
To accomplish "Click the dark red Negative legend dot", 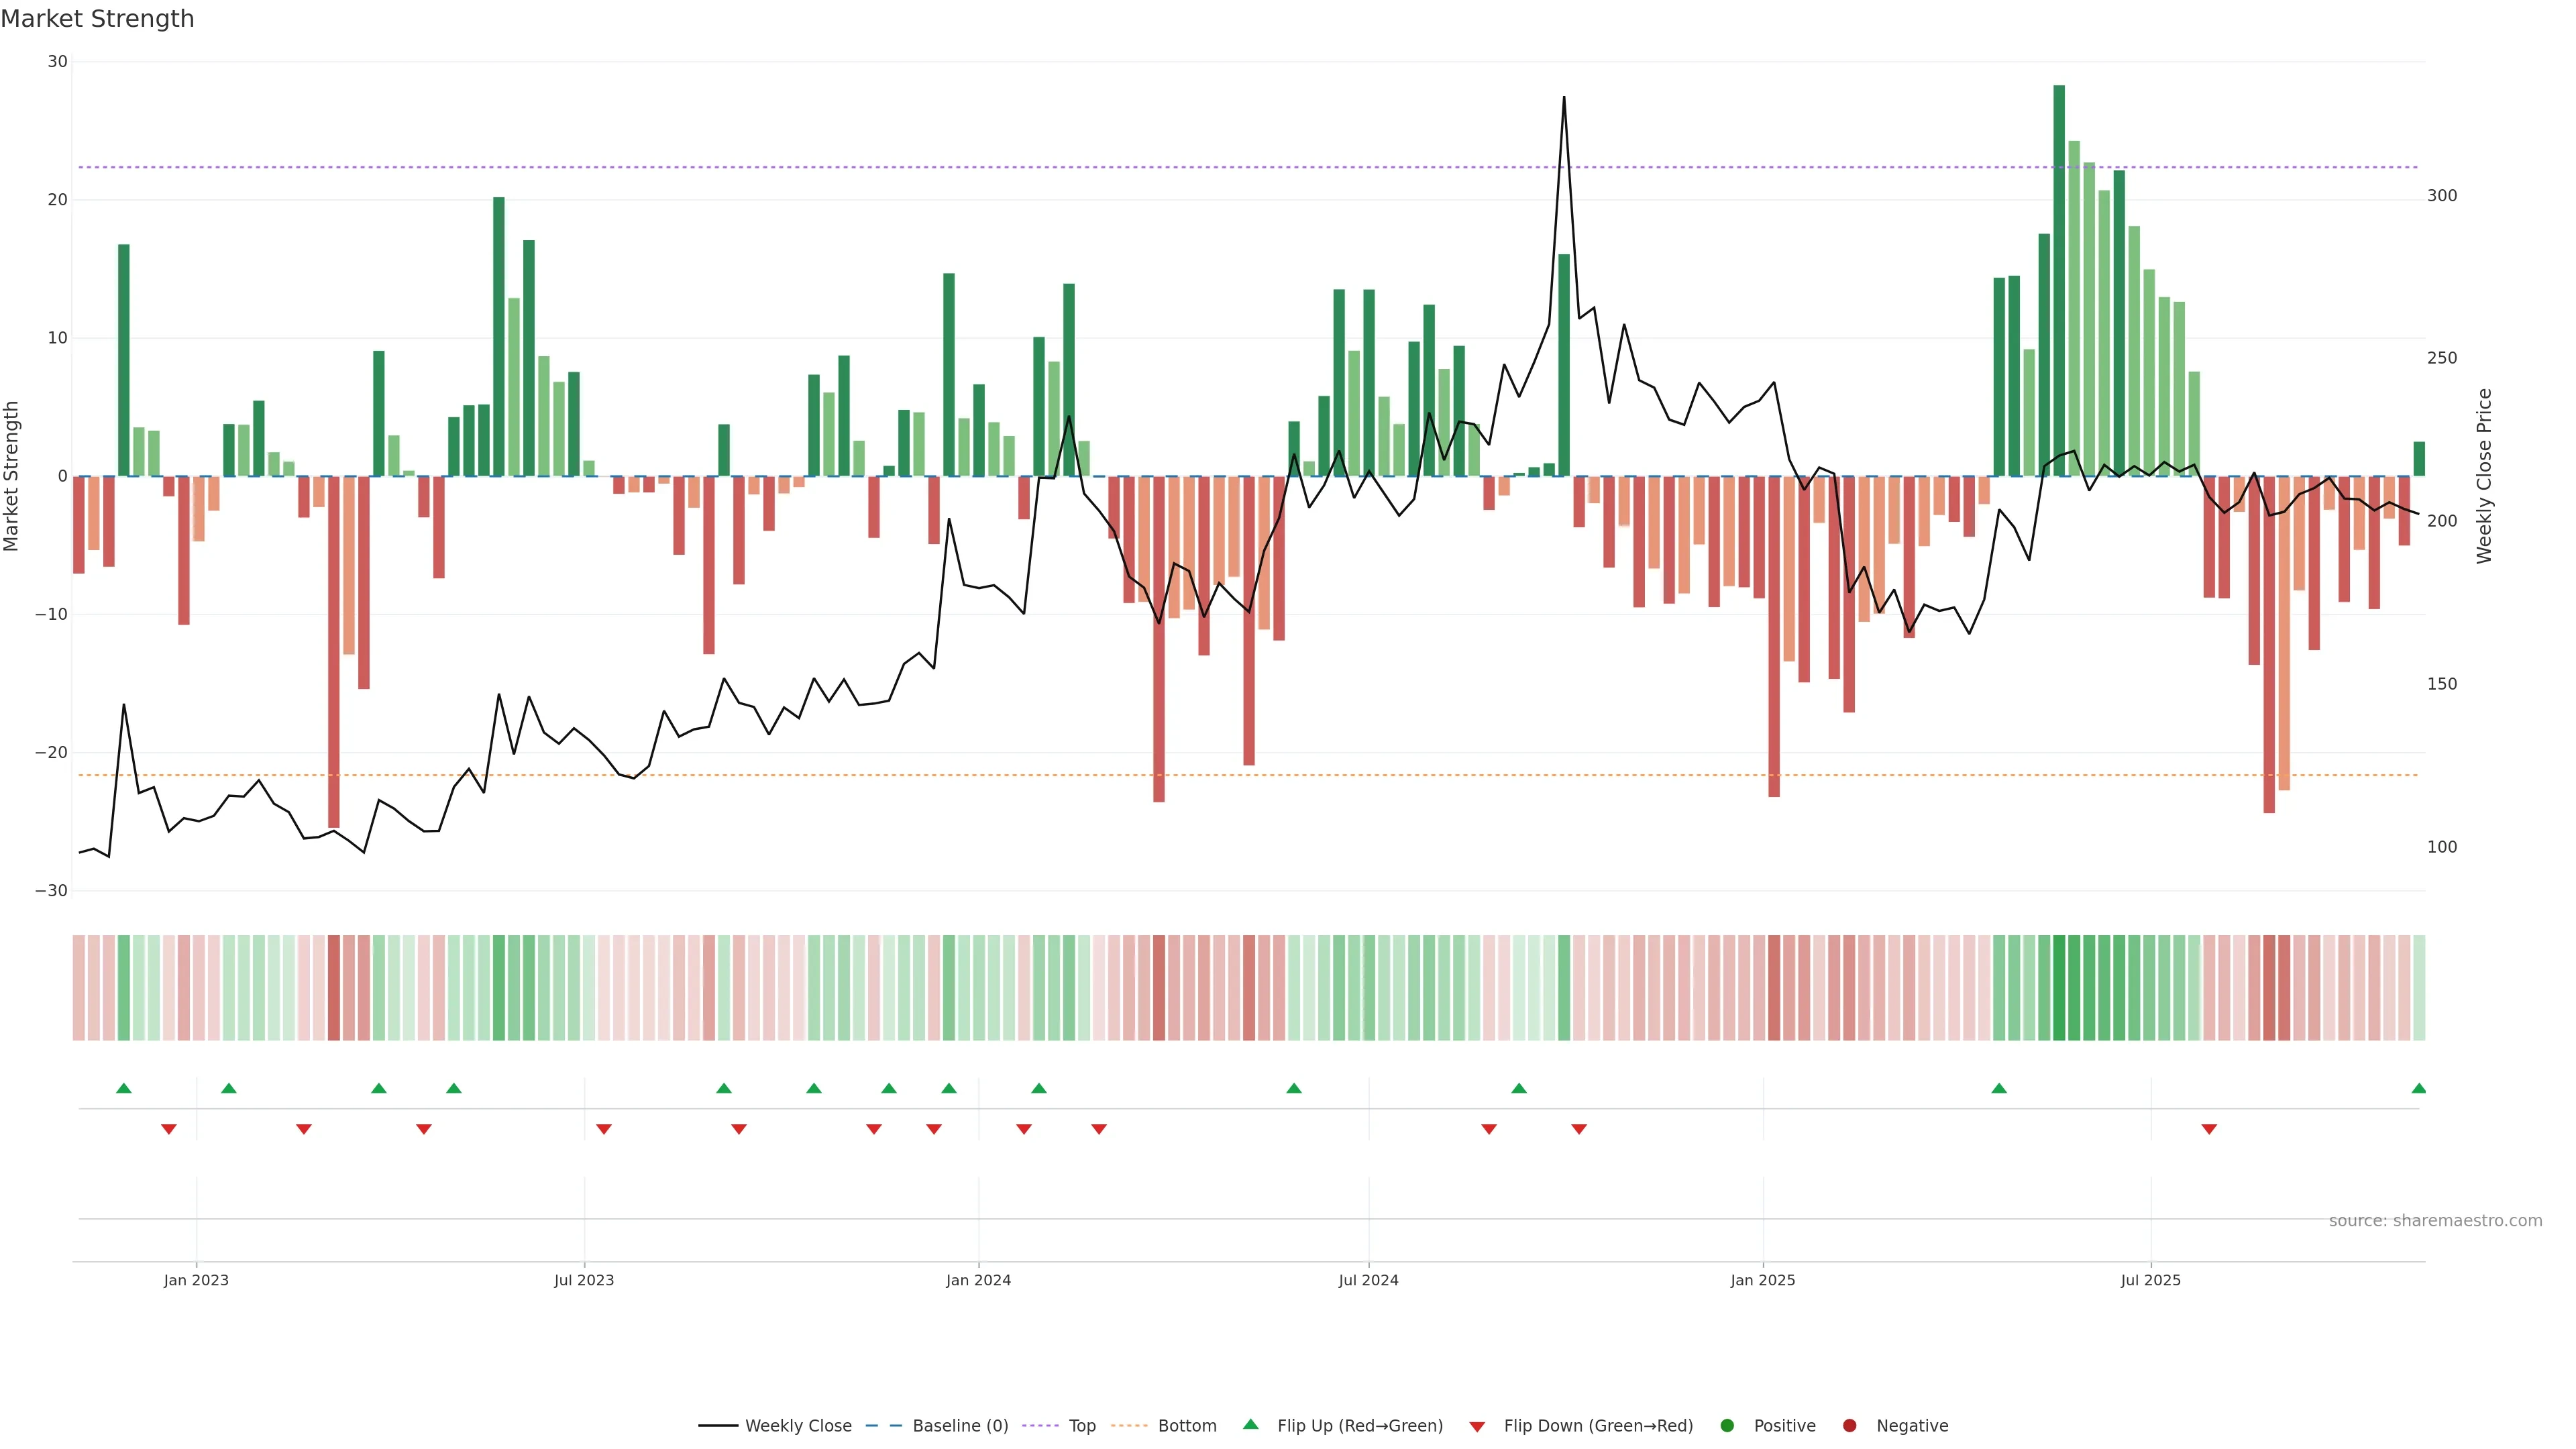I will point(1849,1425).
